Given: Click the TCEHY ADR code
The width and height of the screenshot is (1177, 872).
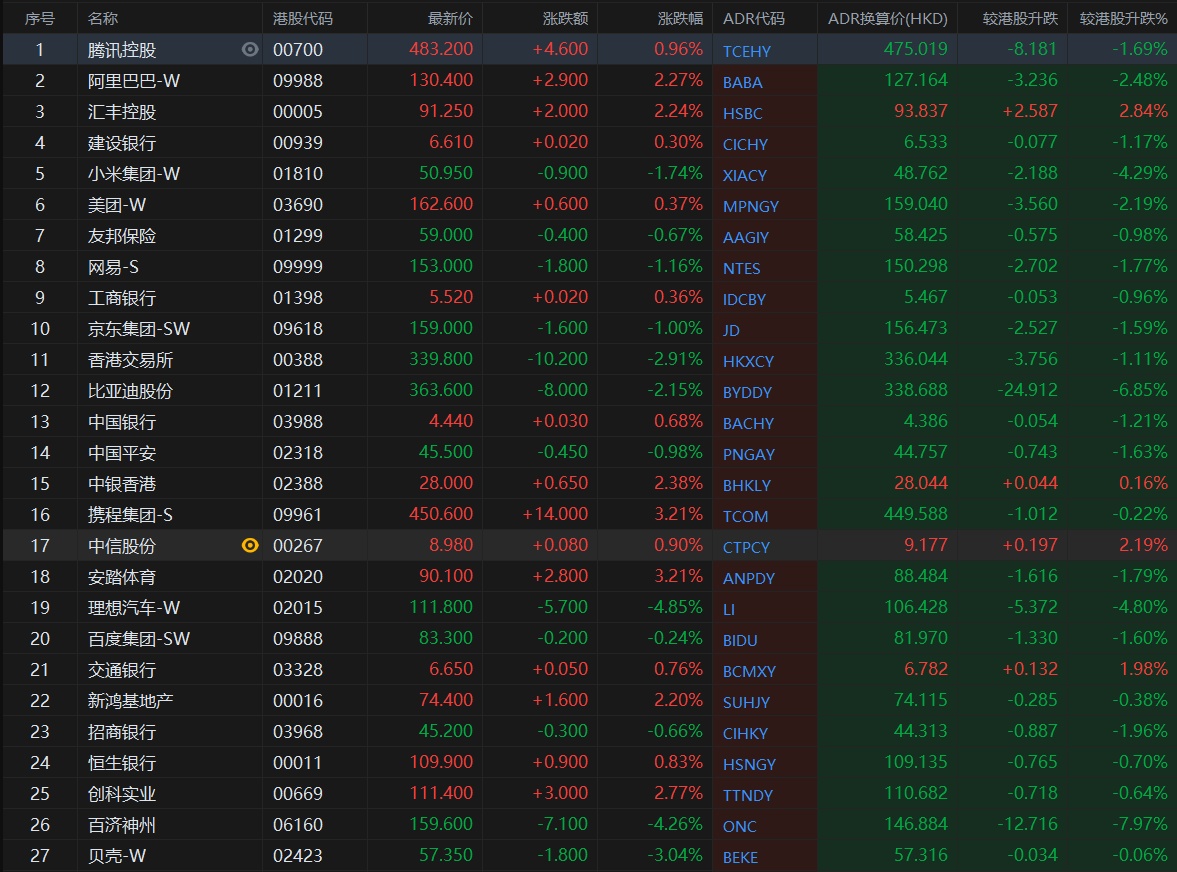Looking at the screenshot, I should pos(746,51).
